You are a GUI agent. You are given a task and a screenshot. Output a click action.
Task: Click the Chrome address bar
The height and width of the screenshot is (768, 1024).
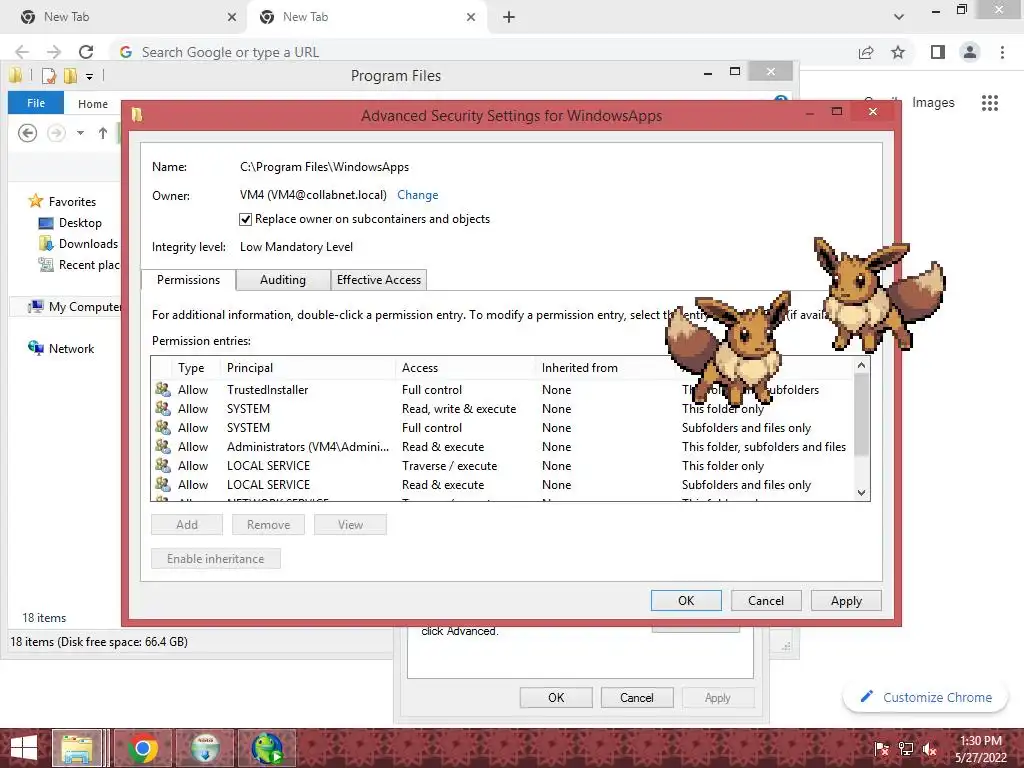click(483, 52)
